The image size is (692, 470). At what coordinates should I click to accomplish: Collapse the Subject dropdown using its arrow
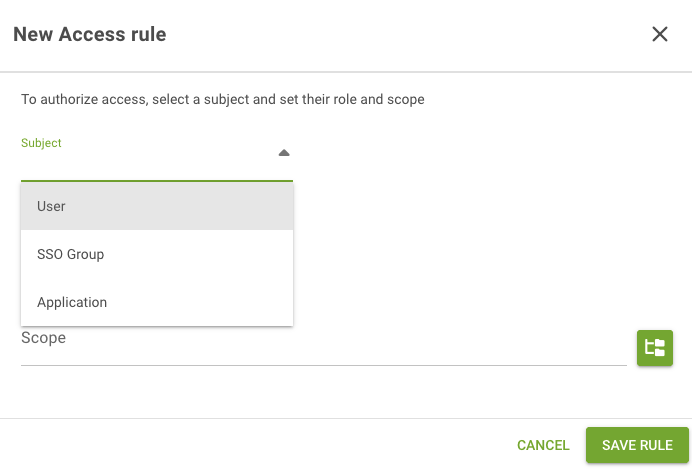pyautogui.click(x=284, y=153)
